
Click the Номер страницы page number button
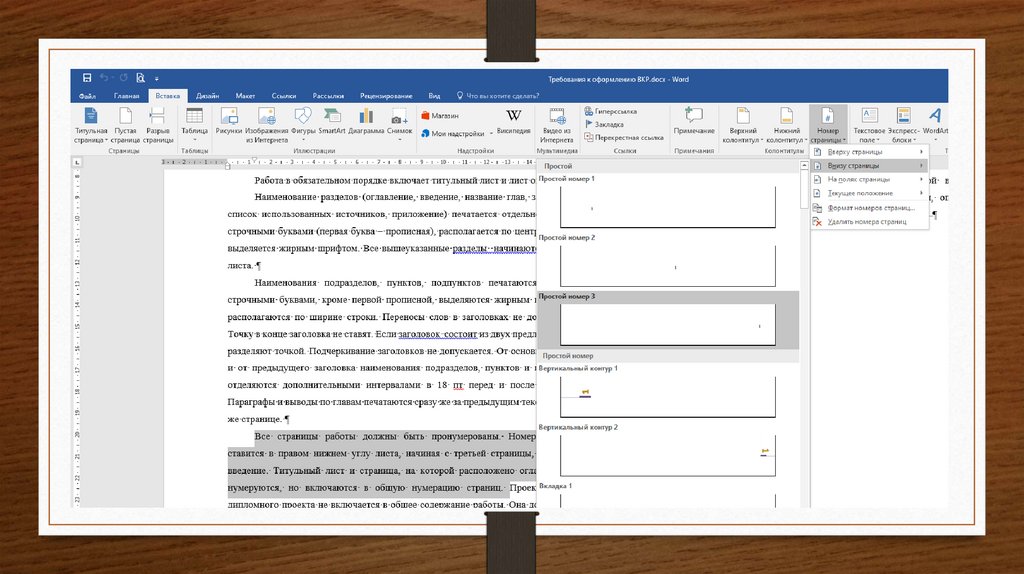pyautogui.click(x=827, y=125)
